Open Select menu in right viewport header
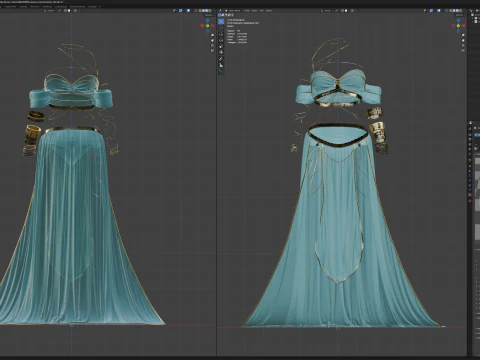The width and height of the screenshot is (480, 360). pos(255,10)
